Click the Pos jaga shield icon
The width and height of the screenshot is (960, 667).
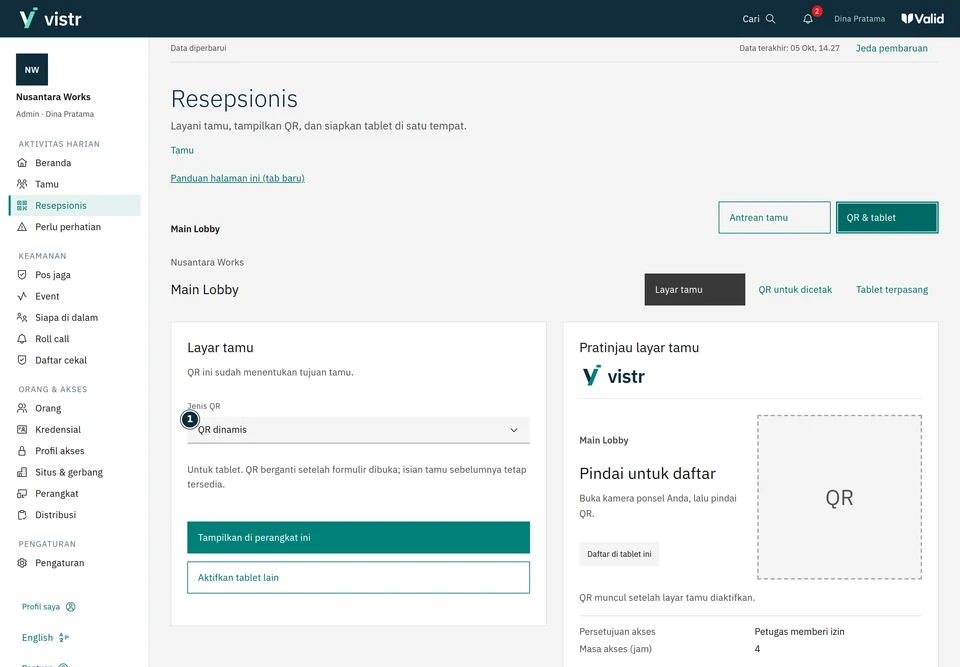(22, 275)
